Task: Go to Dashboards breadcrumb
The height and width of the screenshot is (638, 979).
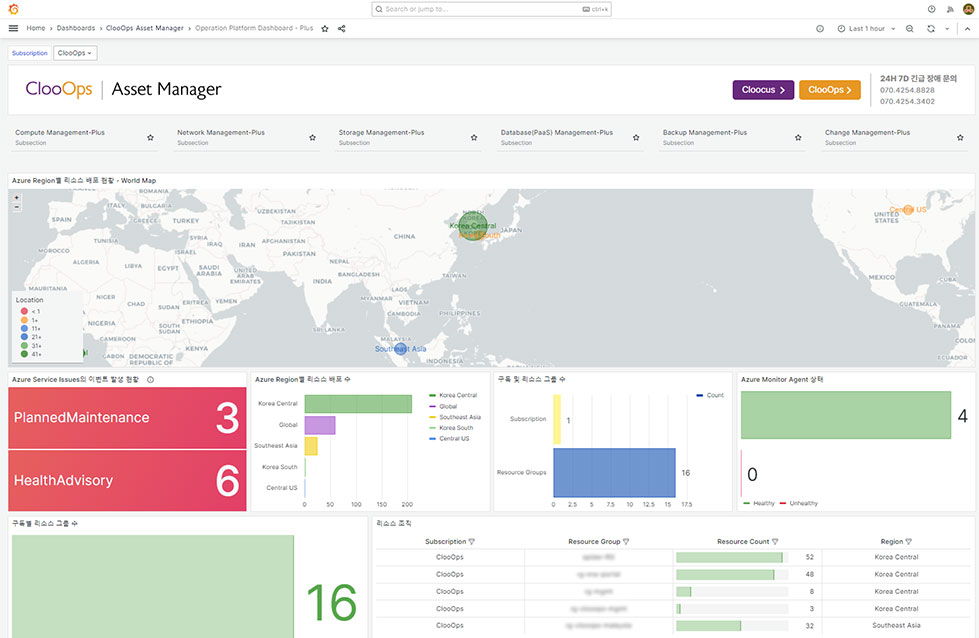Action: 76,28
